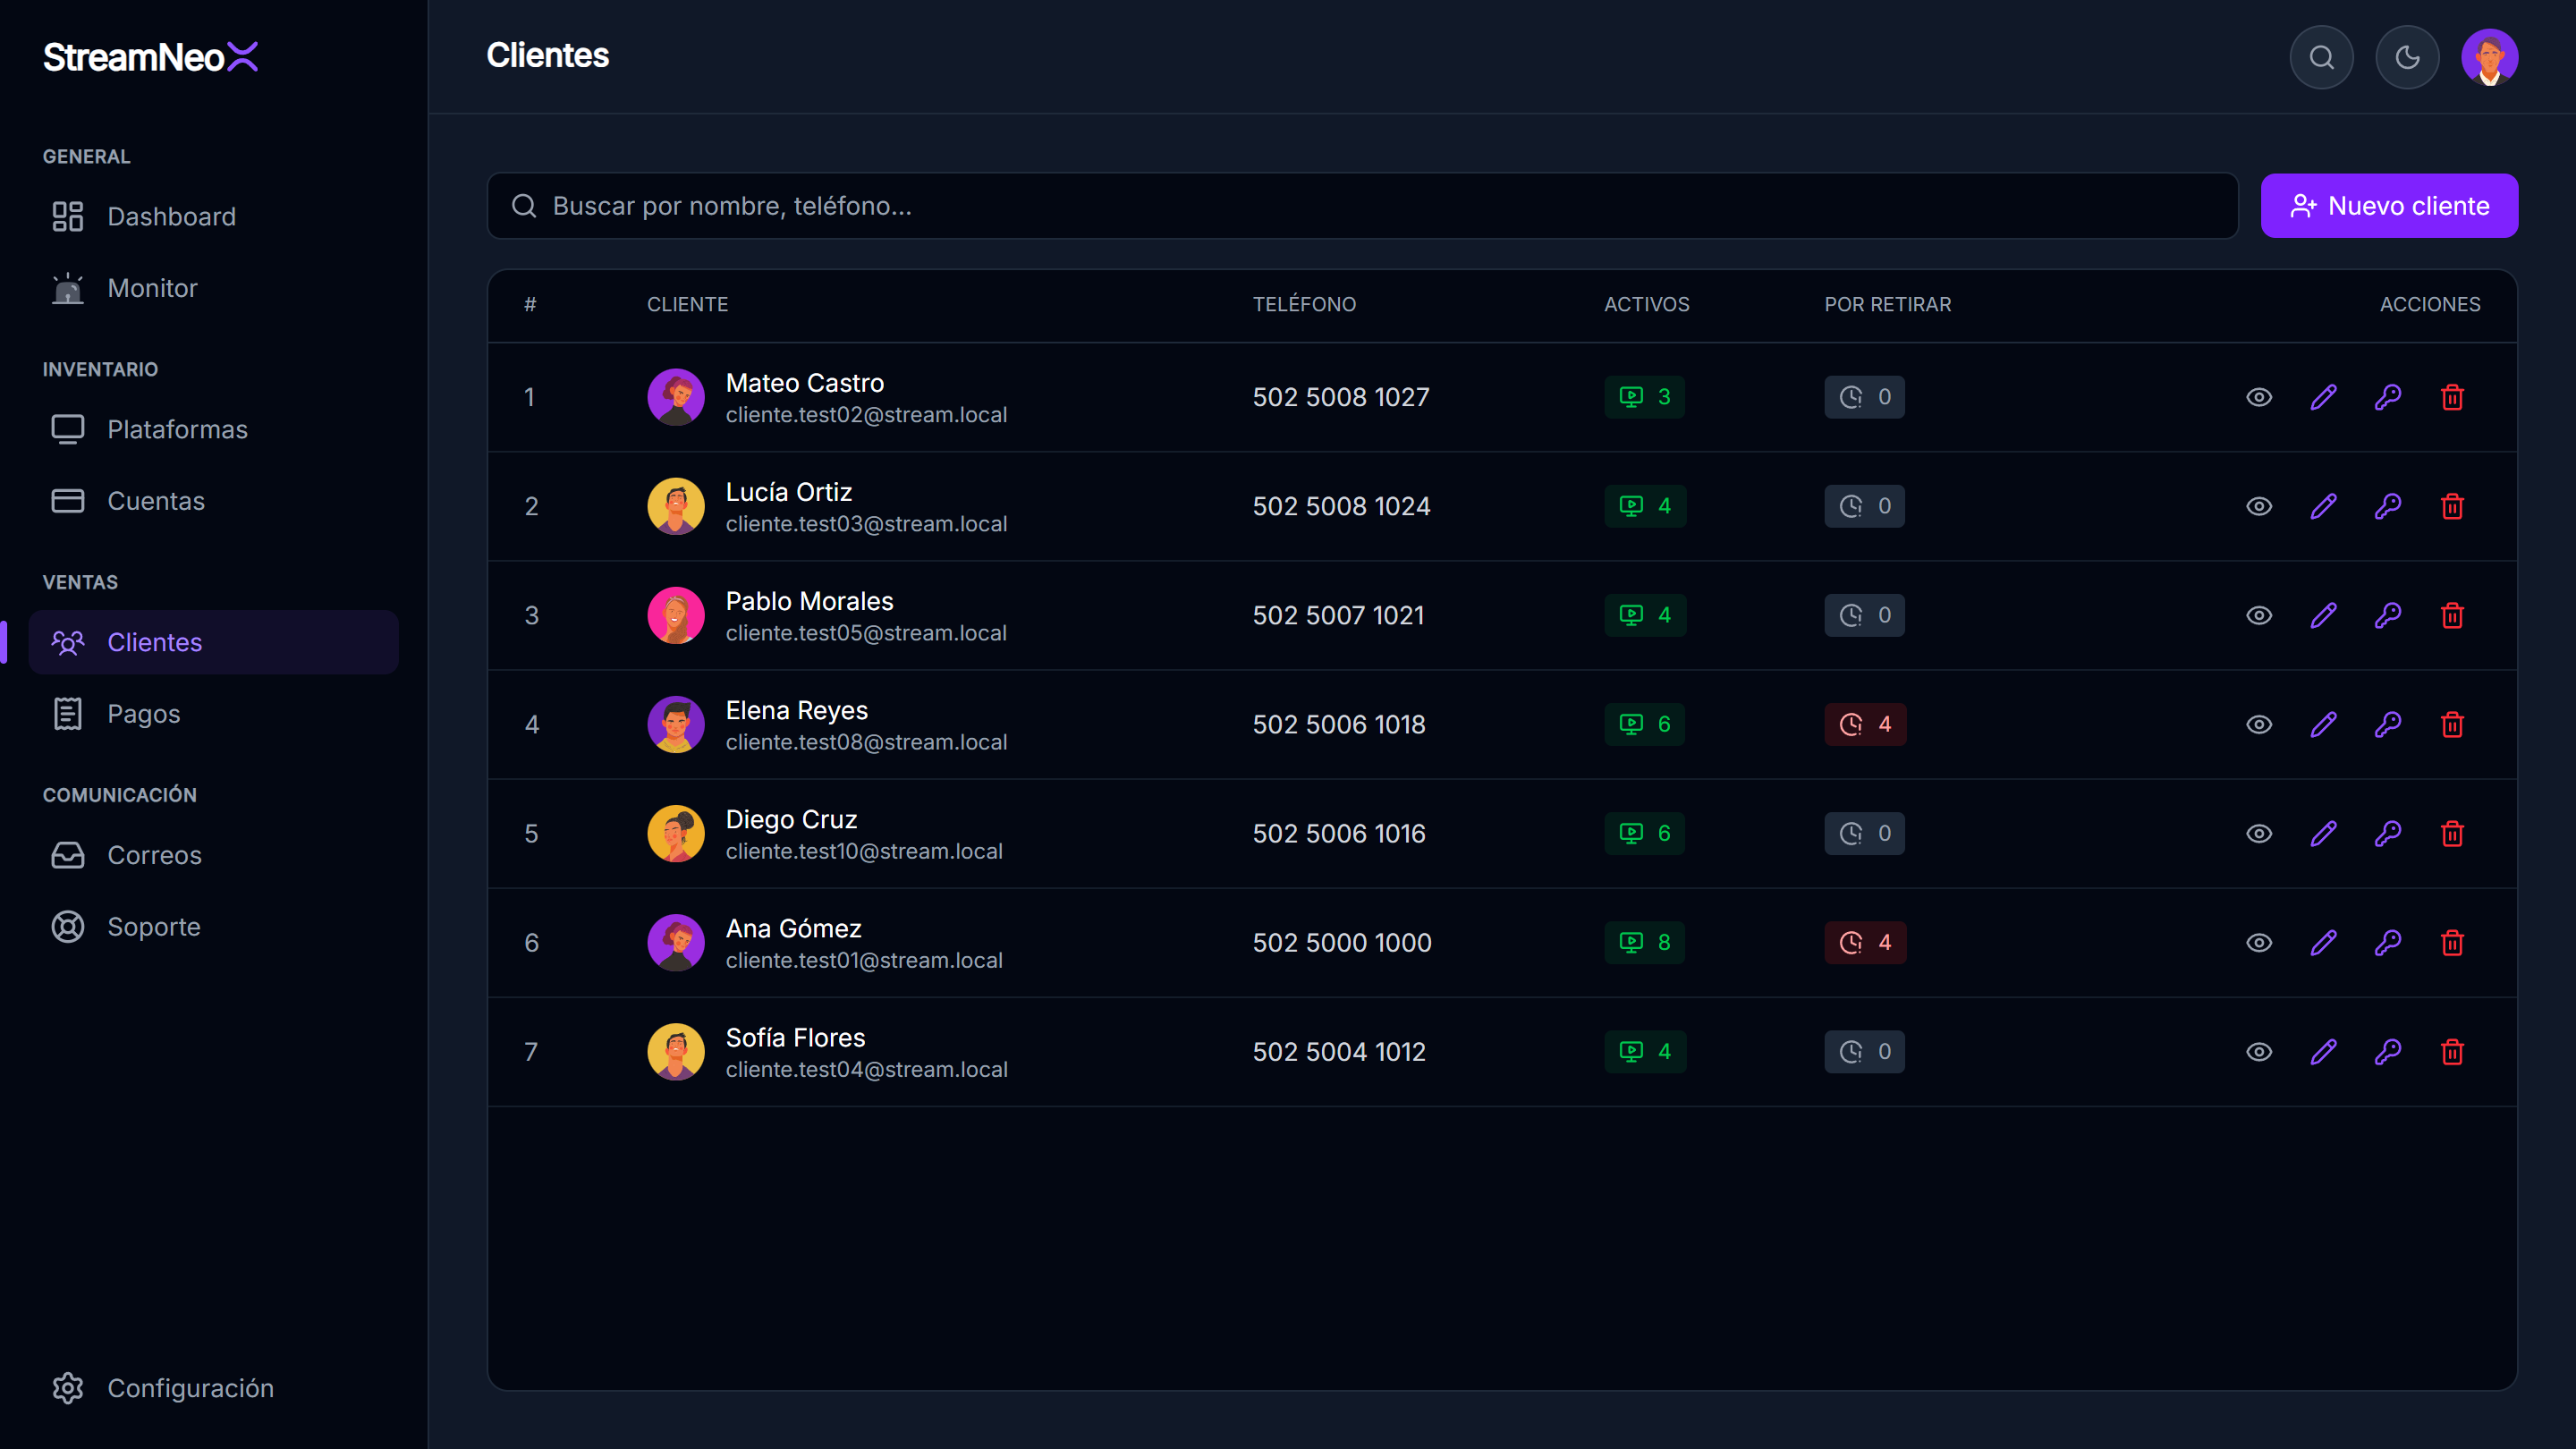
Task: Click the StreamNeo logo
Action: 151,57
